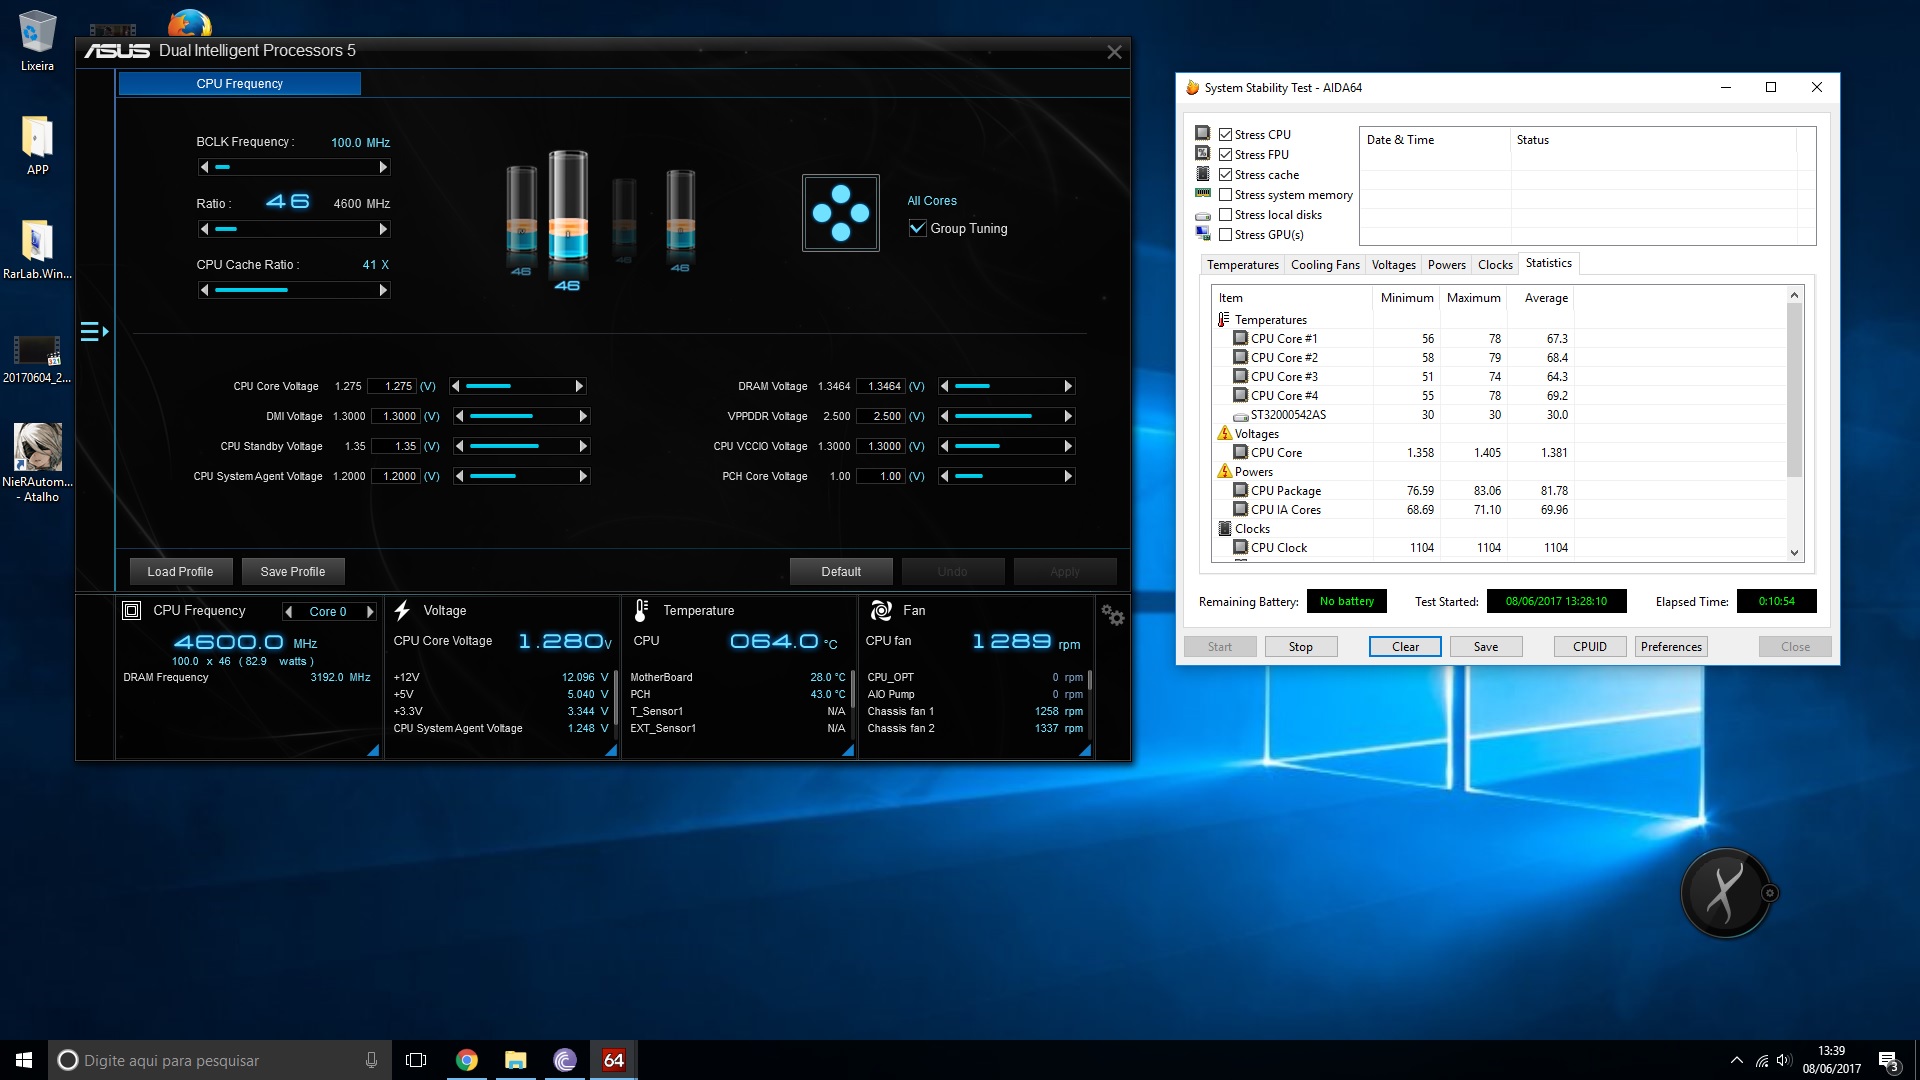The image size is (1920, 1080).
Task: Click the Default button
Action: click(x=841, y=572)
